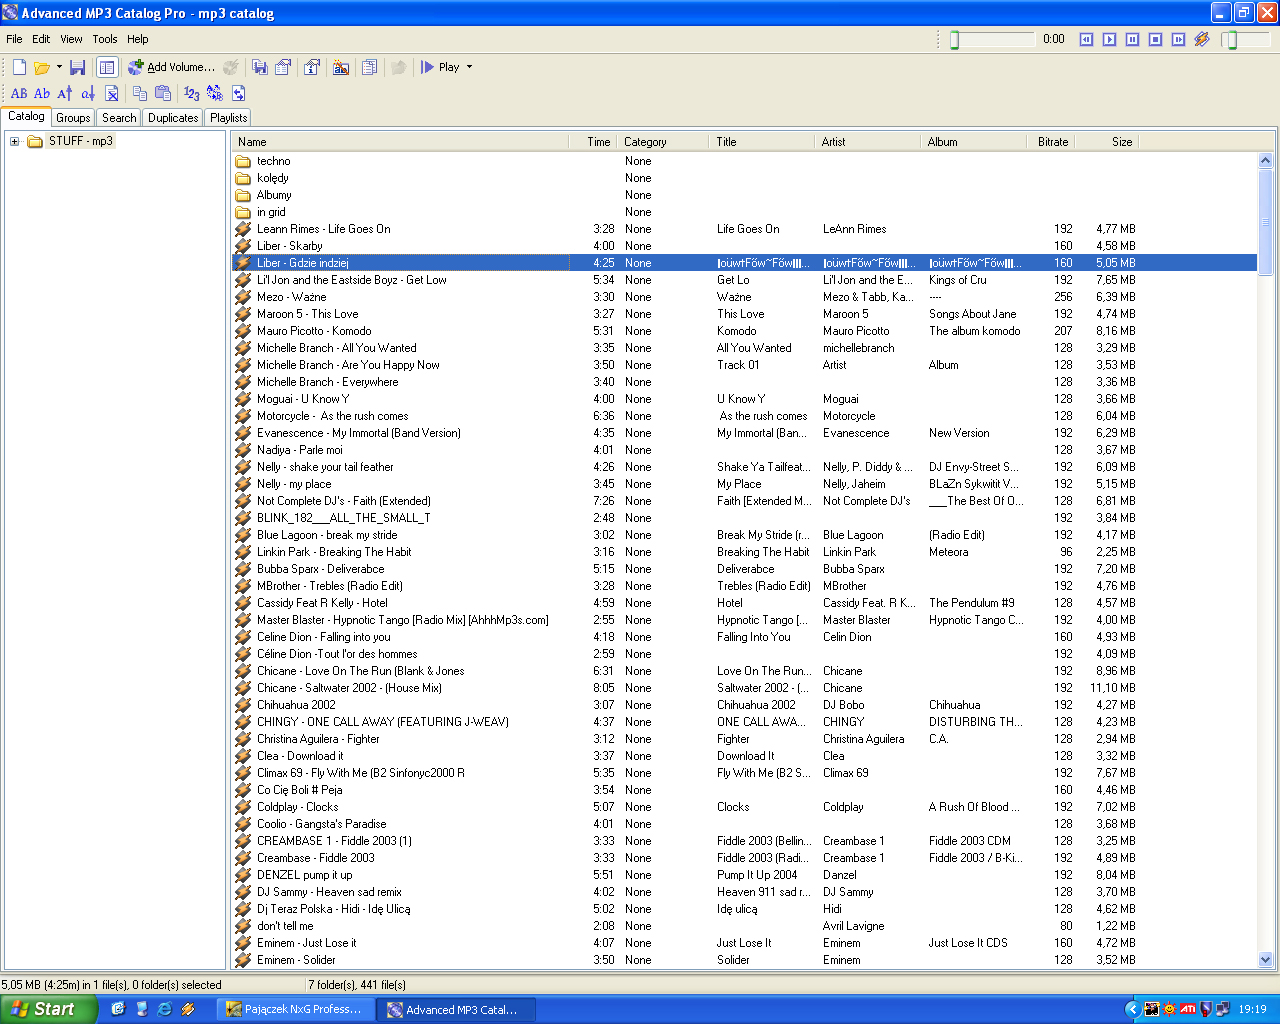The image size is (1280, 1024).
Task: Click the stacked documents report icon
Action: tap(369, 67)
